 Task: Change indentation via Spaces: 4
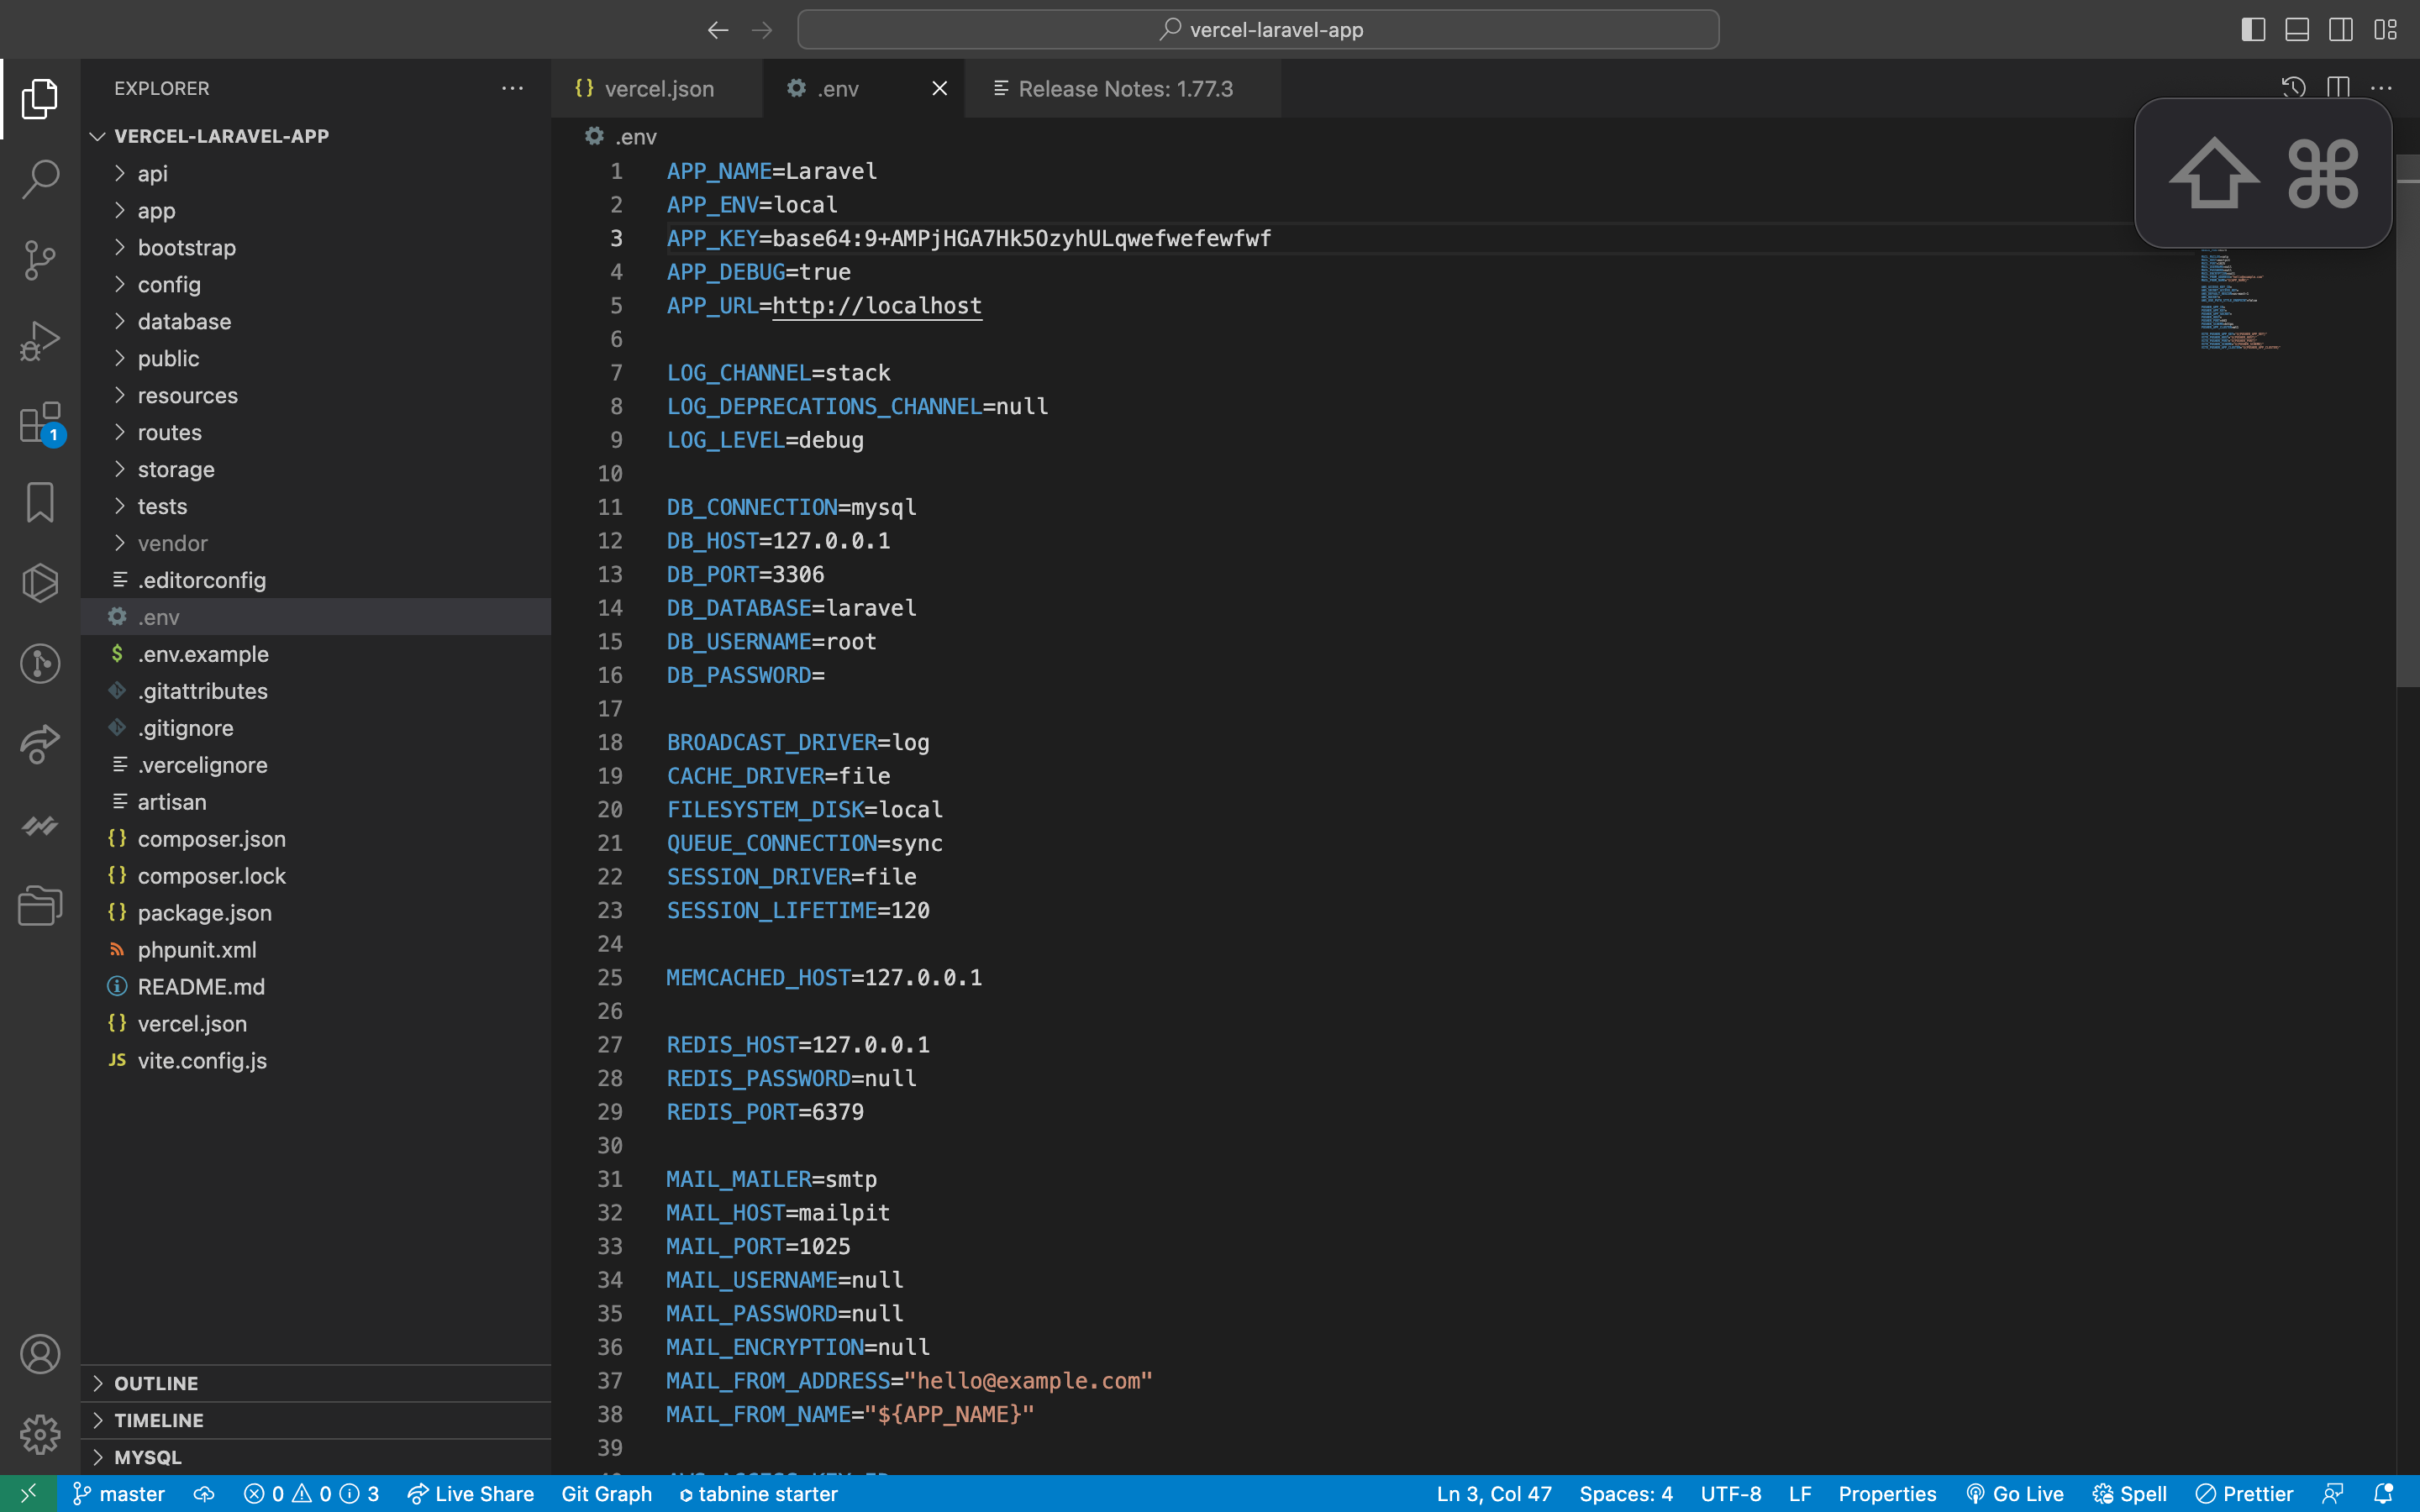[1626, 1494]
